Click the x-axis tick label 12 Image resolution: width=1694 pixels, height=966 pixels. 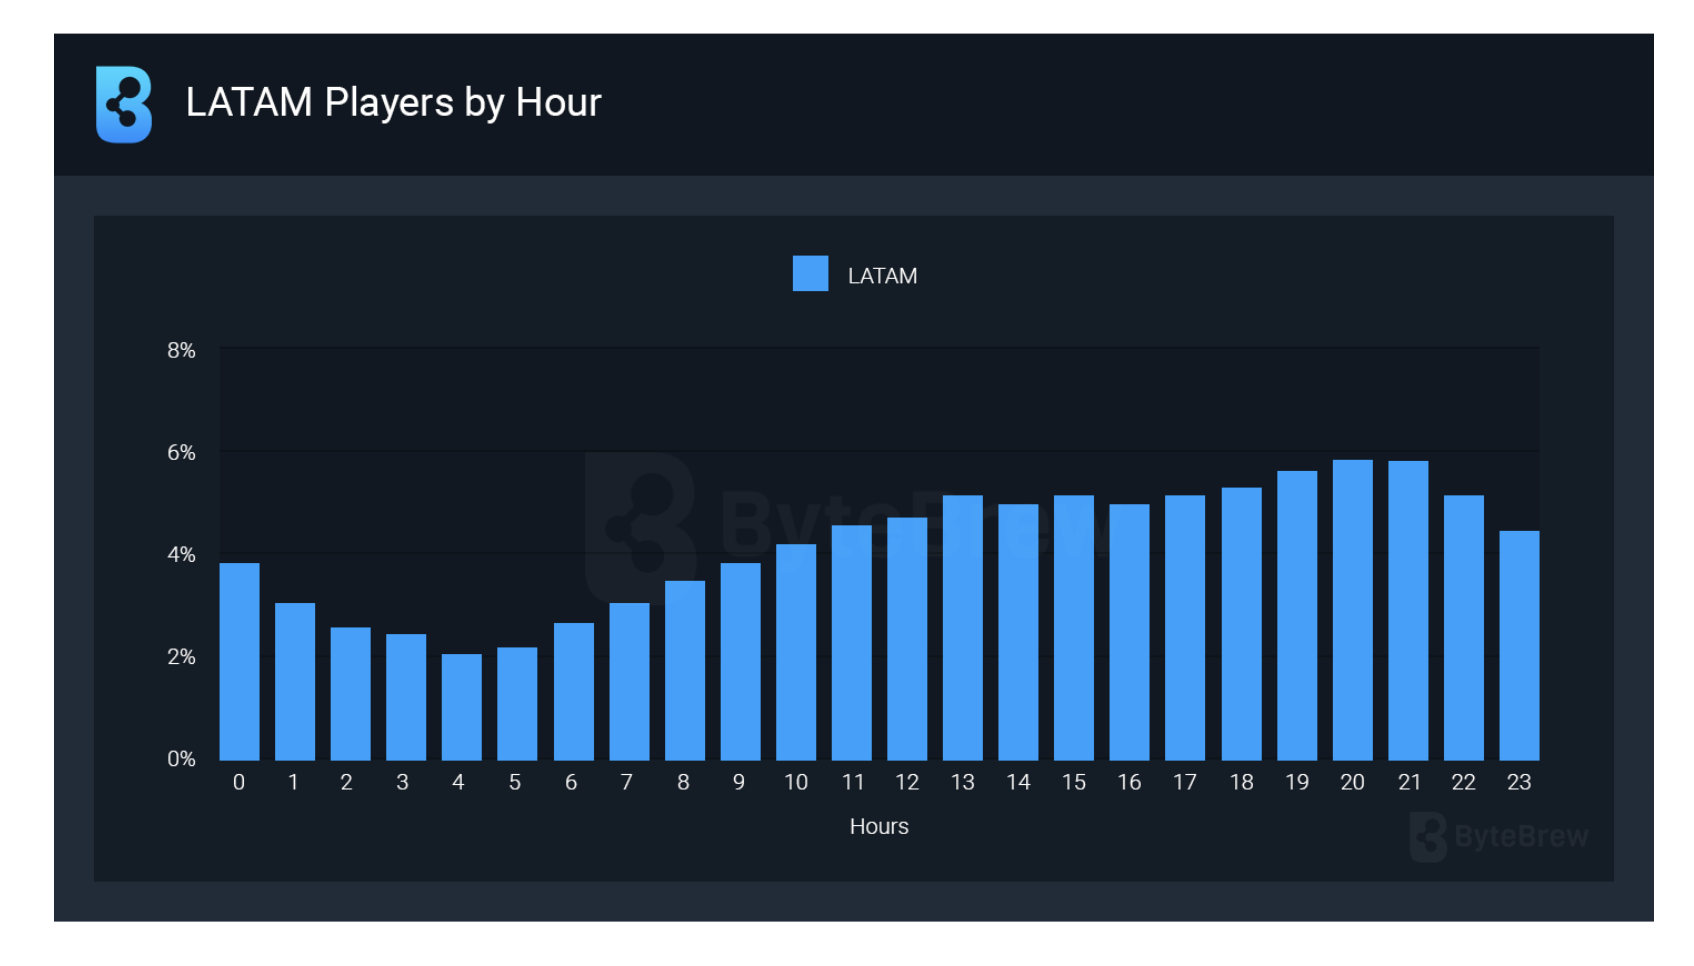point(907,782)
